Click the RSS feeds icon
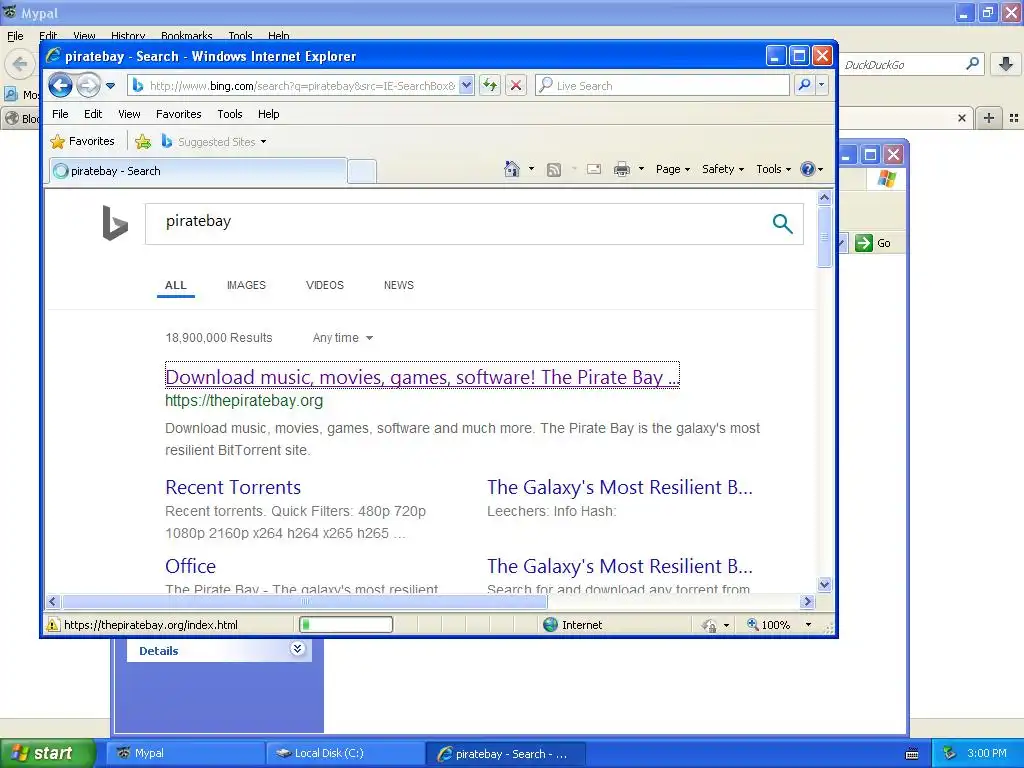Image resolution: width=1024 pixels, height=768 pixels. coord(554,170)
